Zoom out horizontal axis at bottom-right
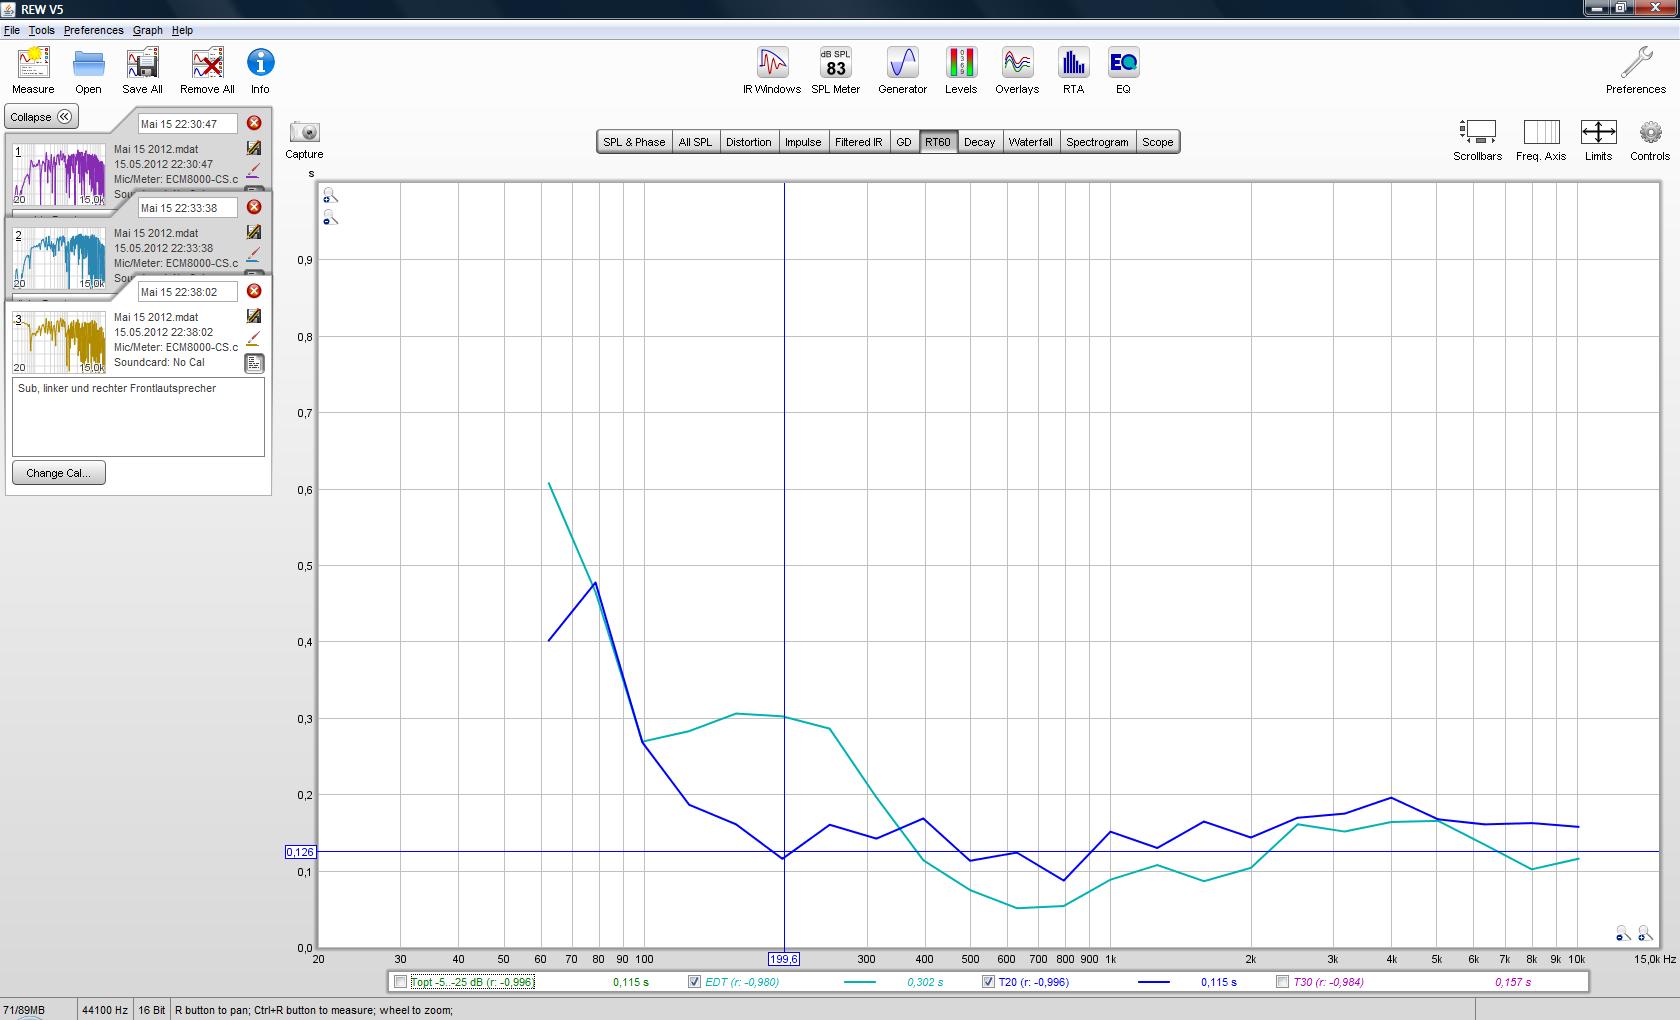Viewport: 1680px width, 1020px height. tap(1623, 934)
